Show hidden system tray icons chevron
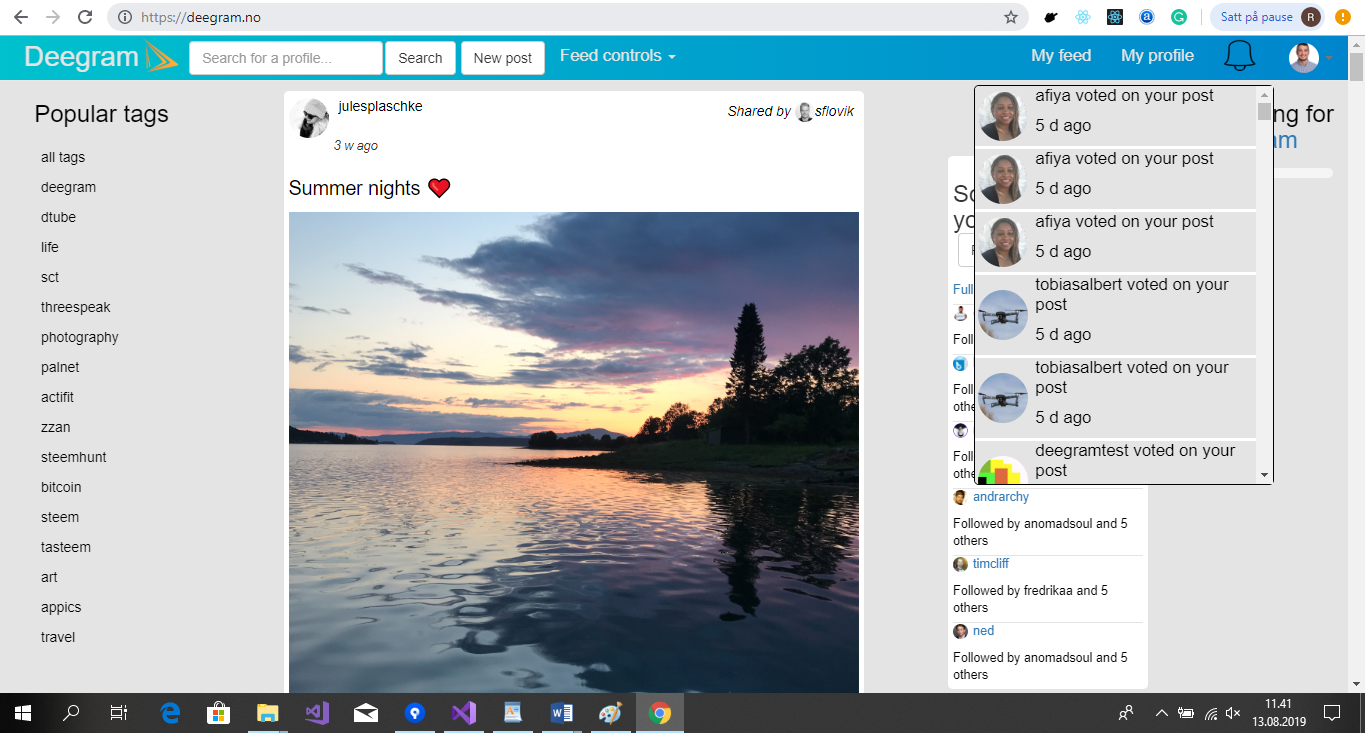The width and height of the screenshot is (1365, 733). click(1161, 713)
